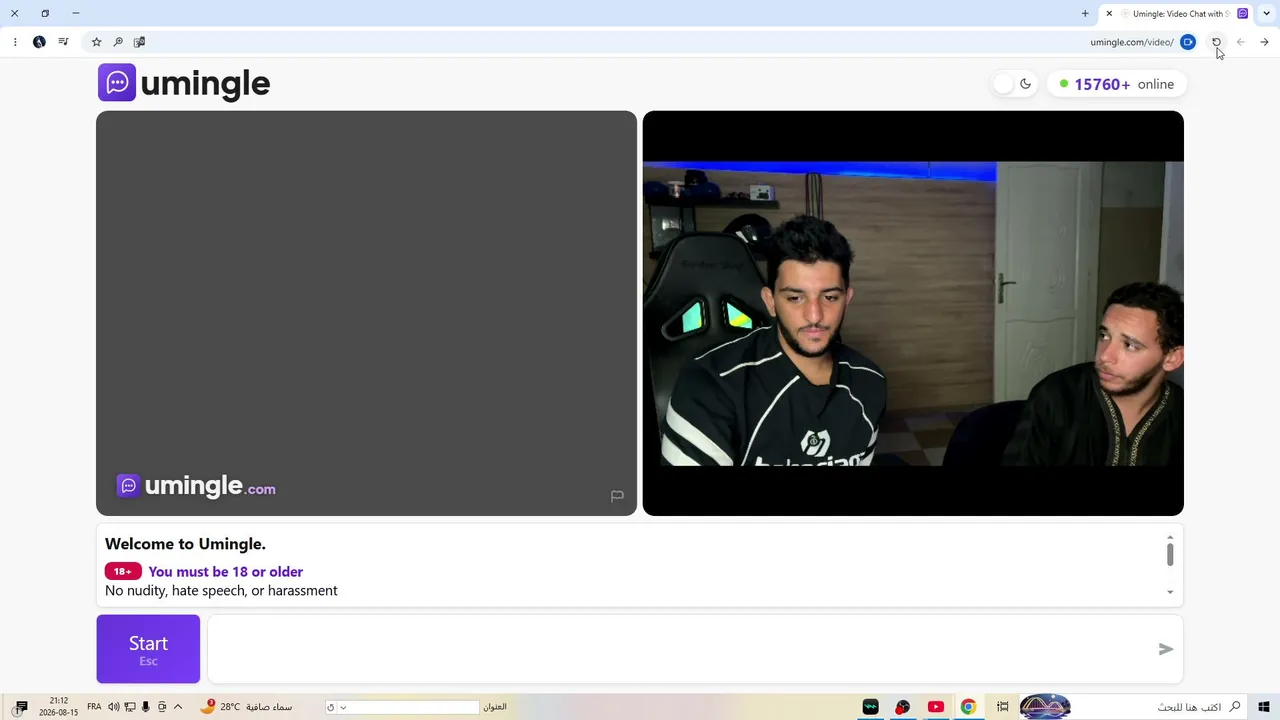Open a new browser tab
This screenshot has width=1280, height=720.
tap(1085, 14)
